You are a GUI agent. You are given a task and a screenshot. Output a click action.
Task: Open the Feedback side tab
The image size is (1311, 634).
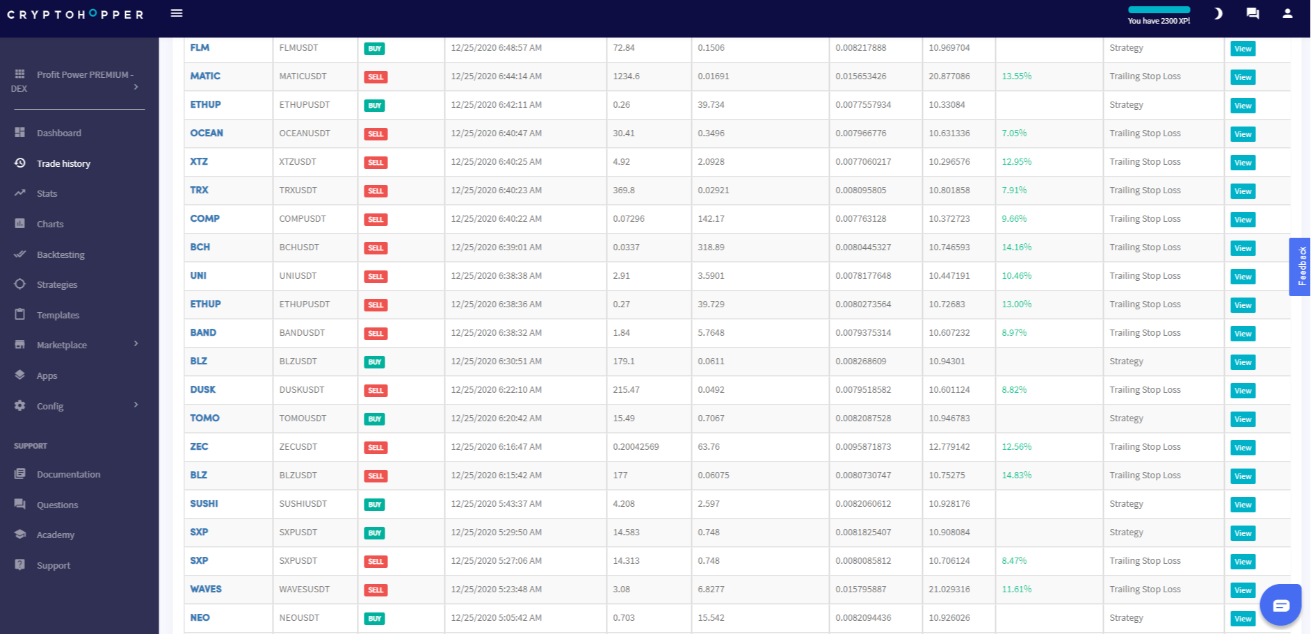click(x=1300, y=267)
